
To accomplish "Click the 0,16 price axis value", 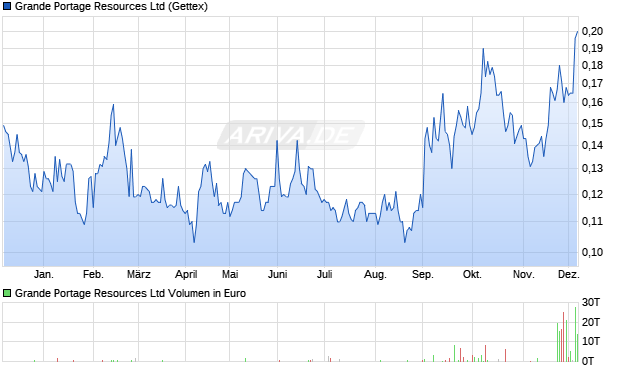I will [x=592, y=102].
